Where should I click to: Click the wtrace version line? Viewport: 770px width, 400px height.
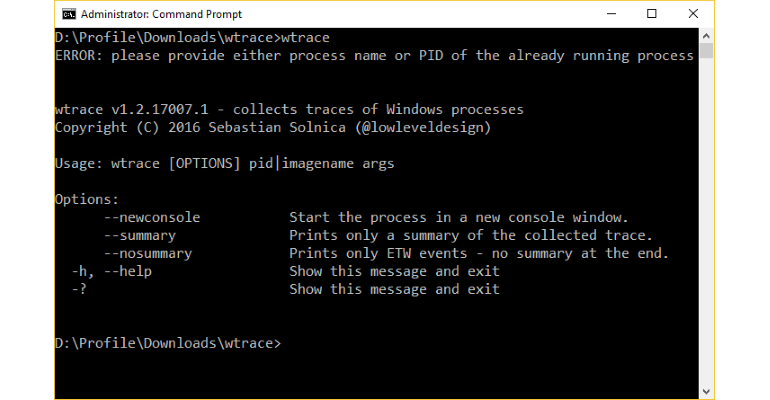(289, 109)
